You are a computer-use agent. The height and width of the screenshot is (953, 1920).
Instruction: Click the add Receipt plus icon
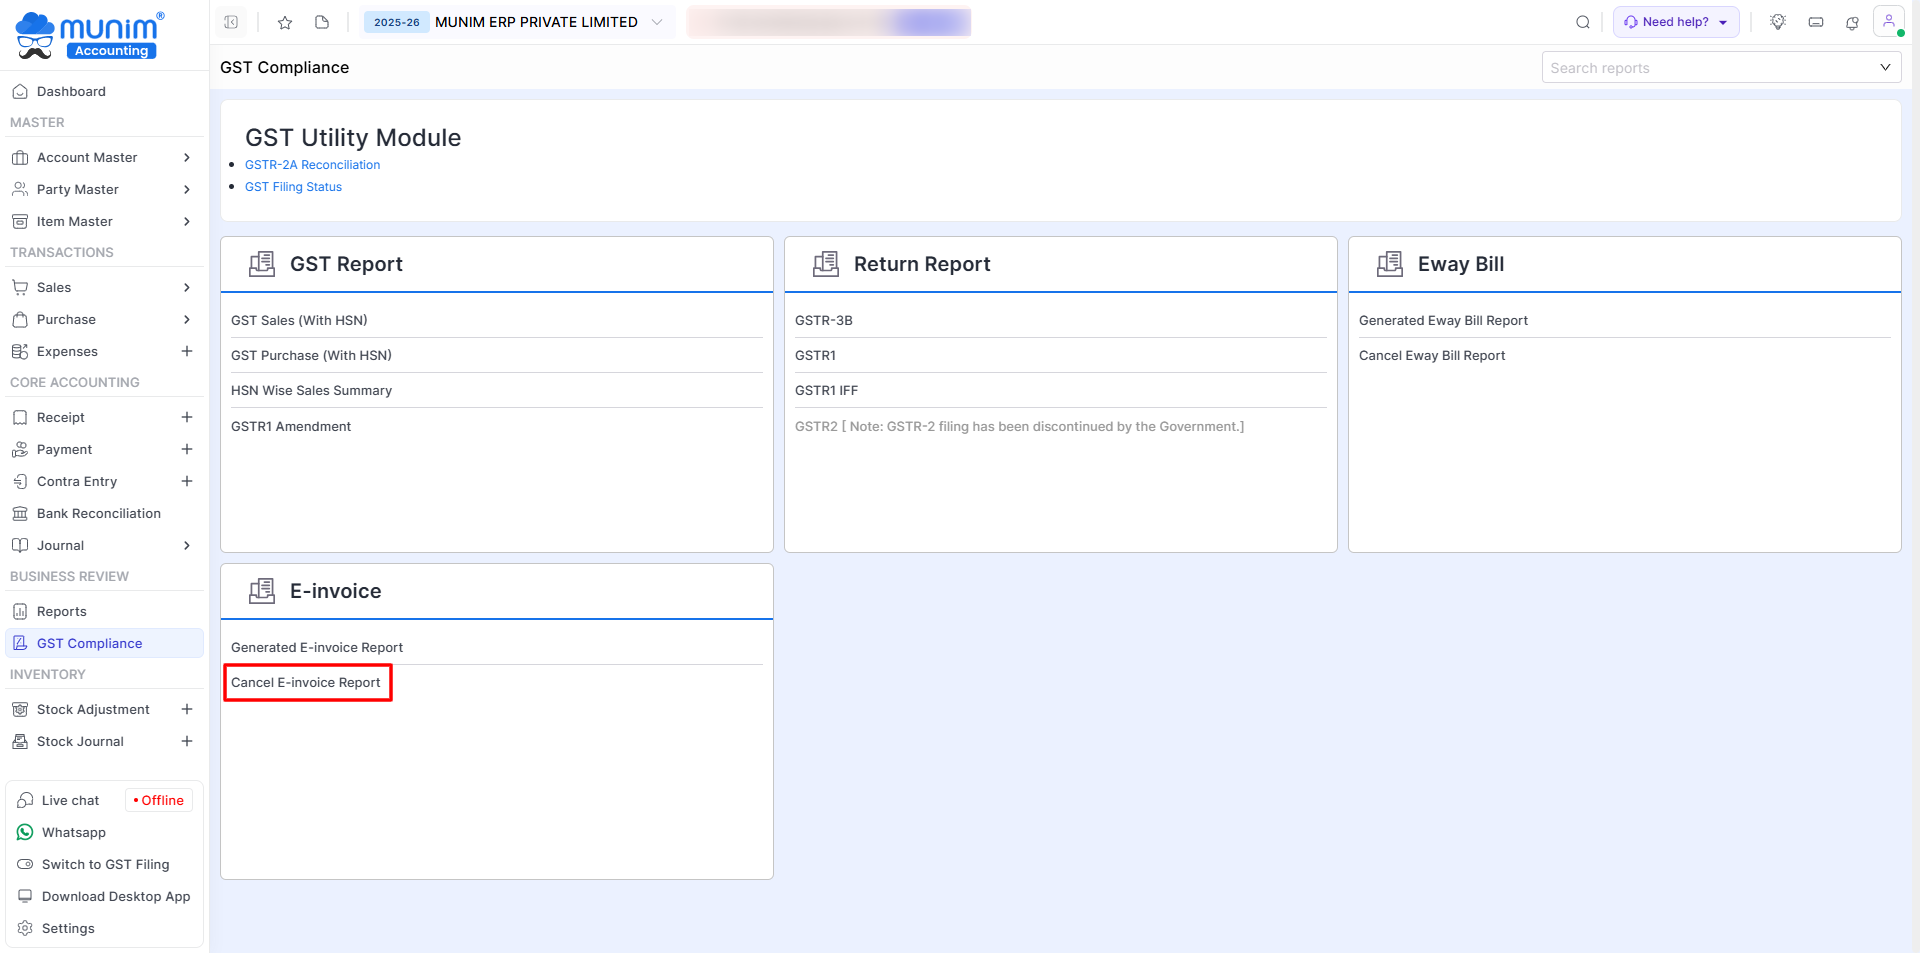point(187,417)
